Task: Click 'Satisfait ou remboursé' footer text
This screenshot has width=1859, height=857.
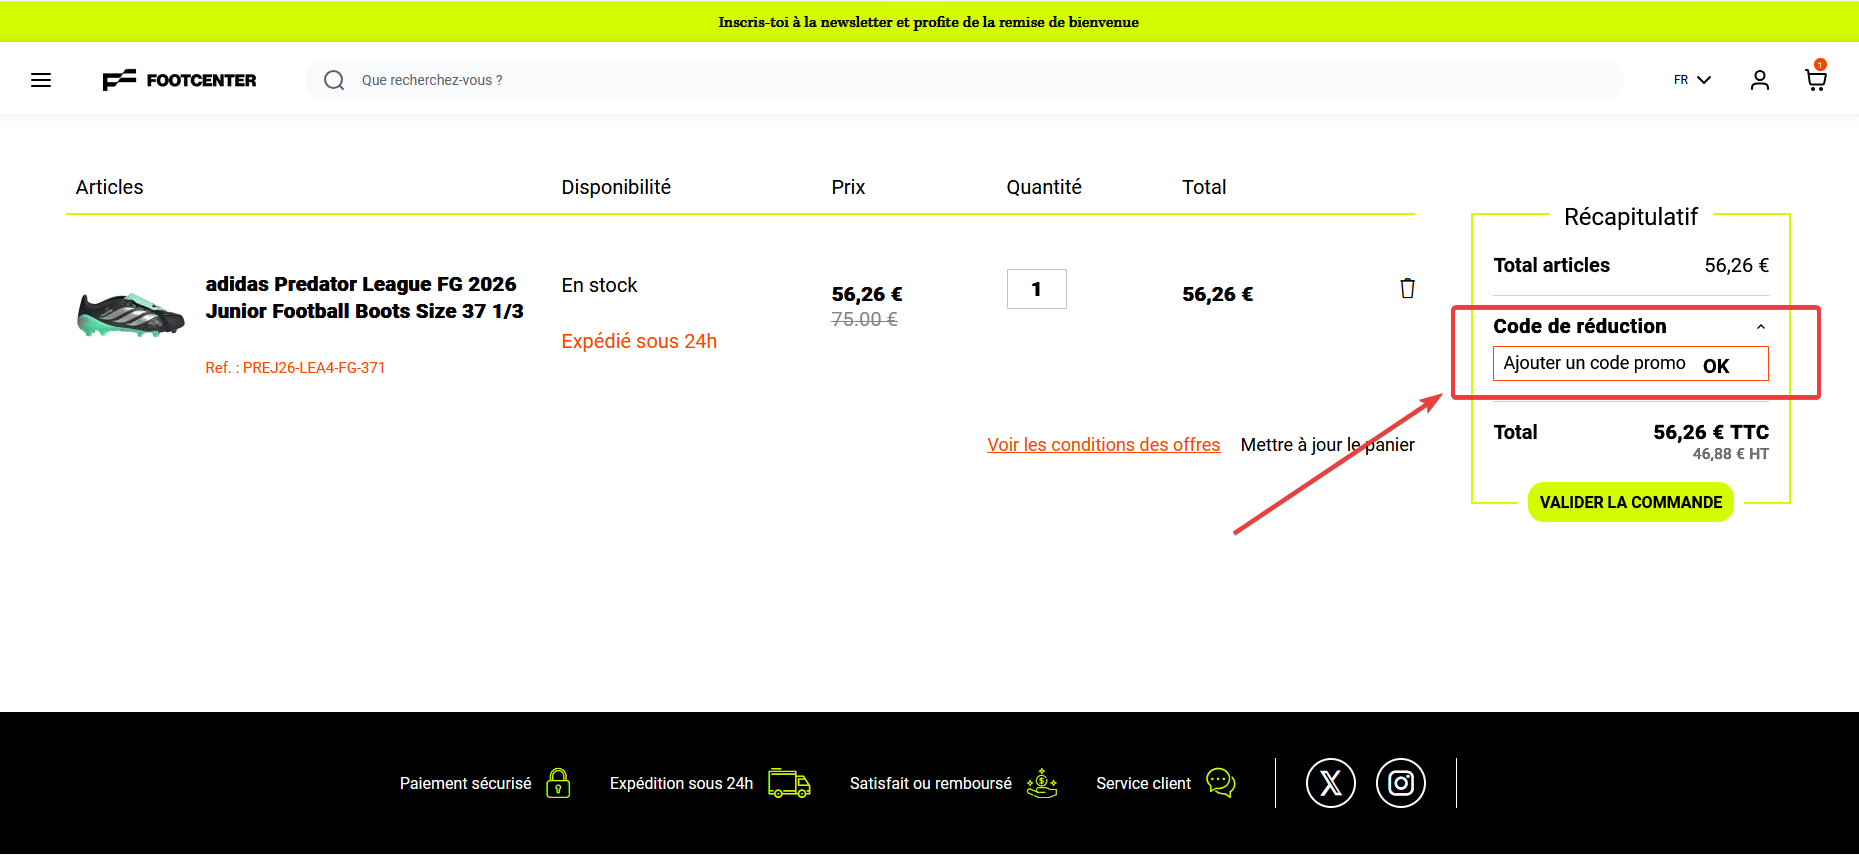Action: [931, 784]
